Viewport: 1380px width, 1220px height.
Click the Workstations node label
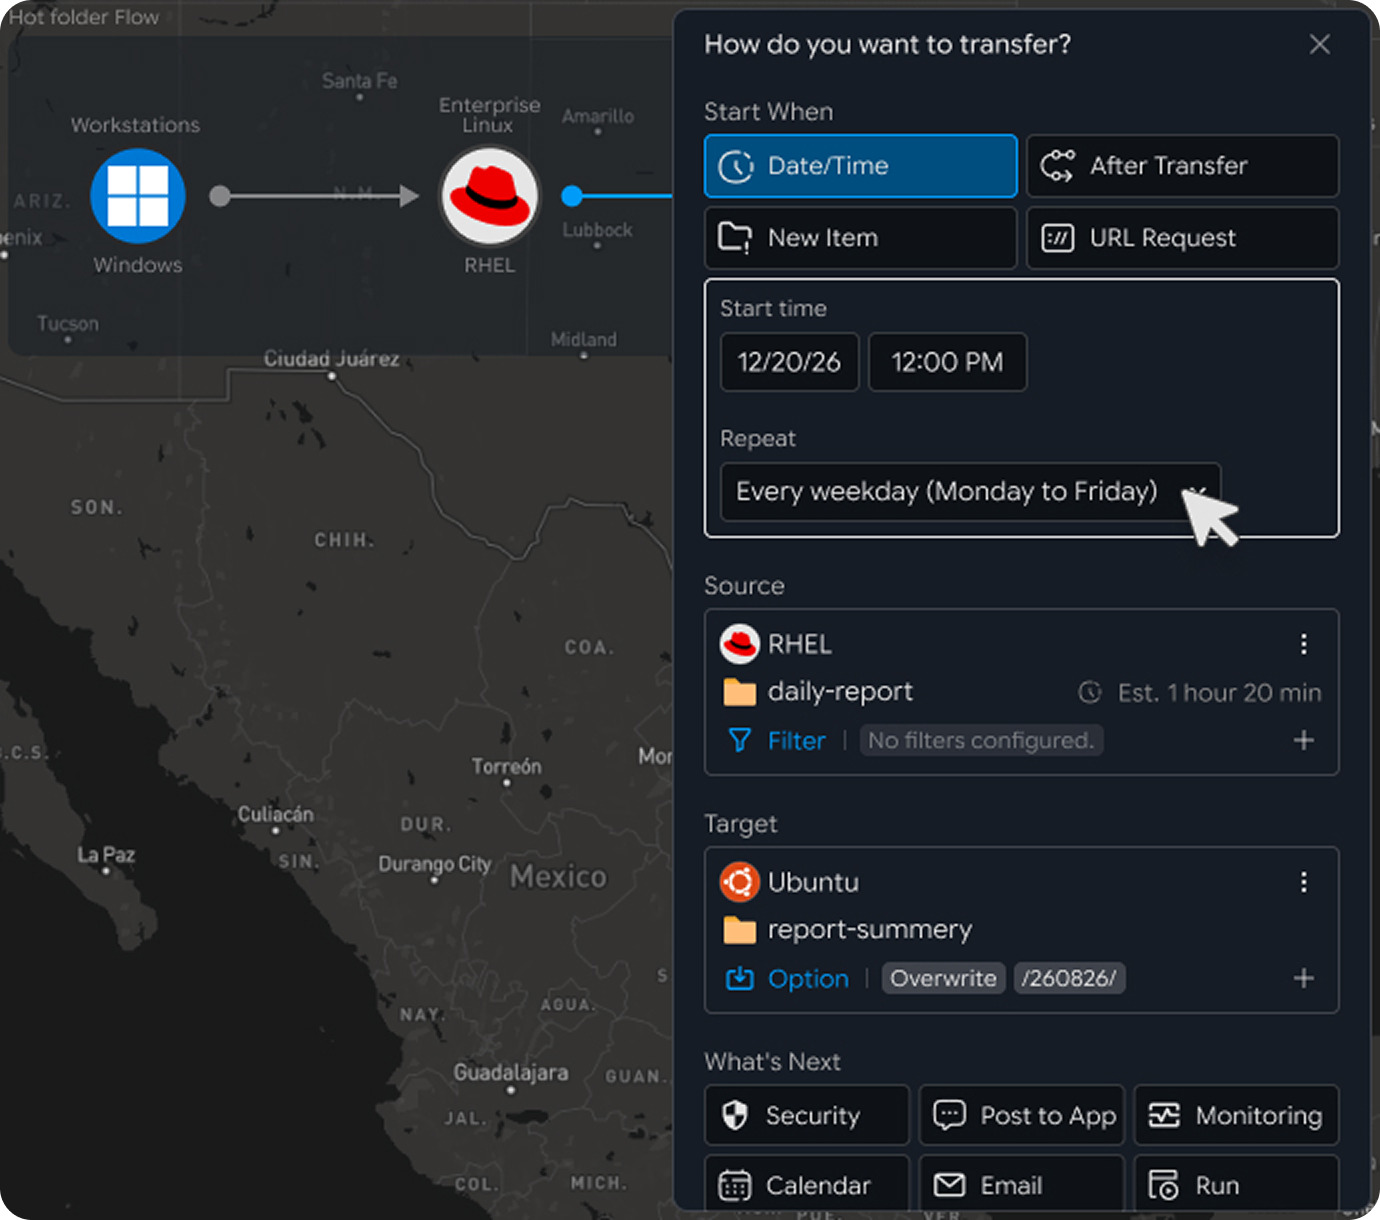pos(135,125)
